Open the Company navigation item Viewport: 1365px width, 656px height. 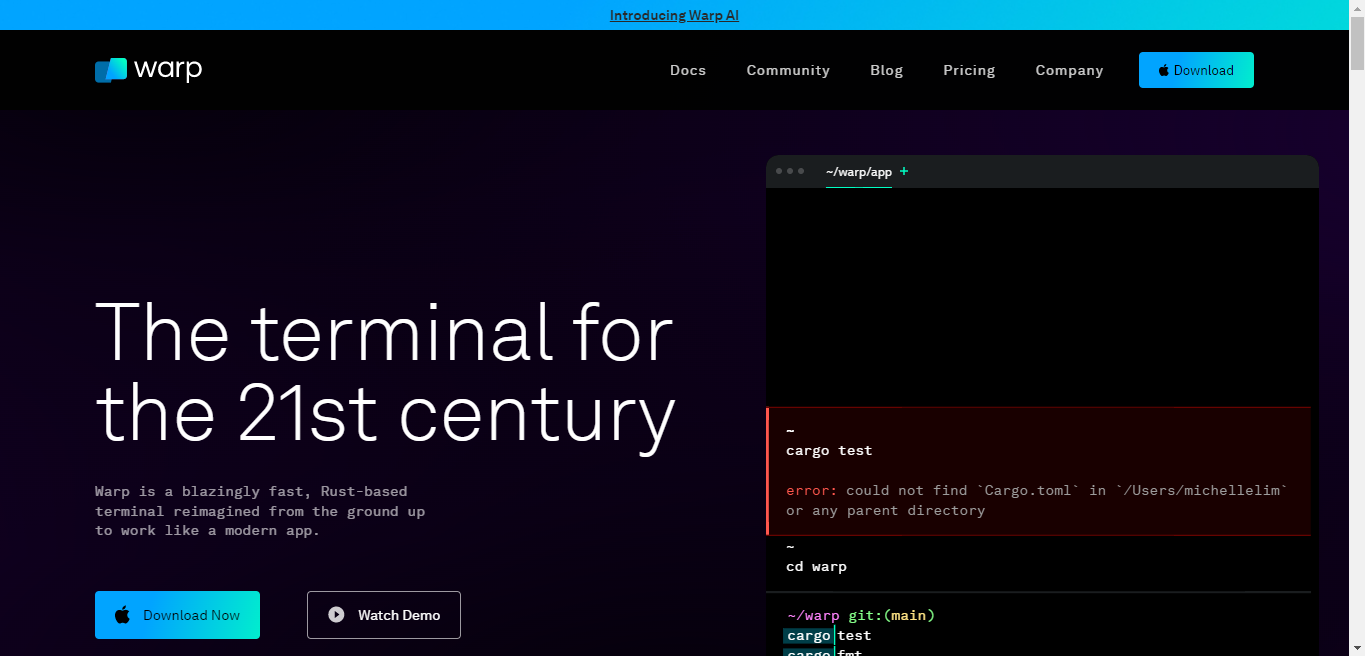[1069, 70]
